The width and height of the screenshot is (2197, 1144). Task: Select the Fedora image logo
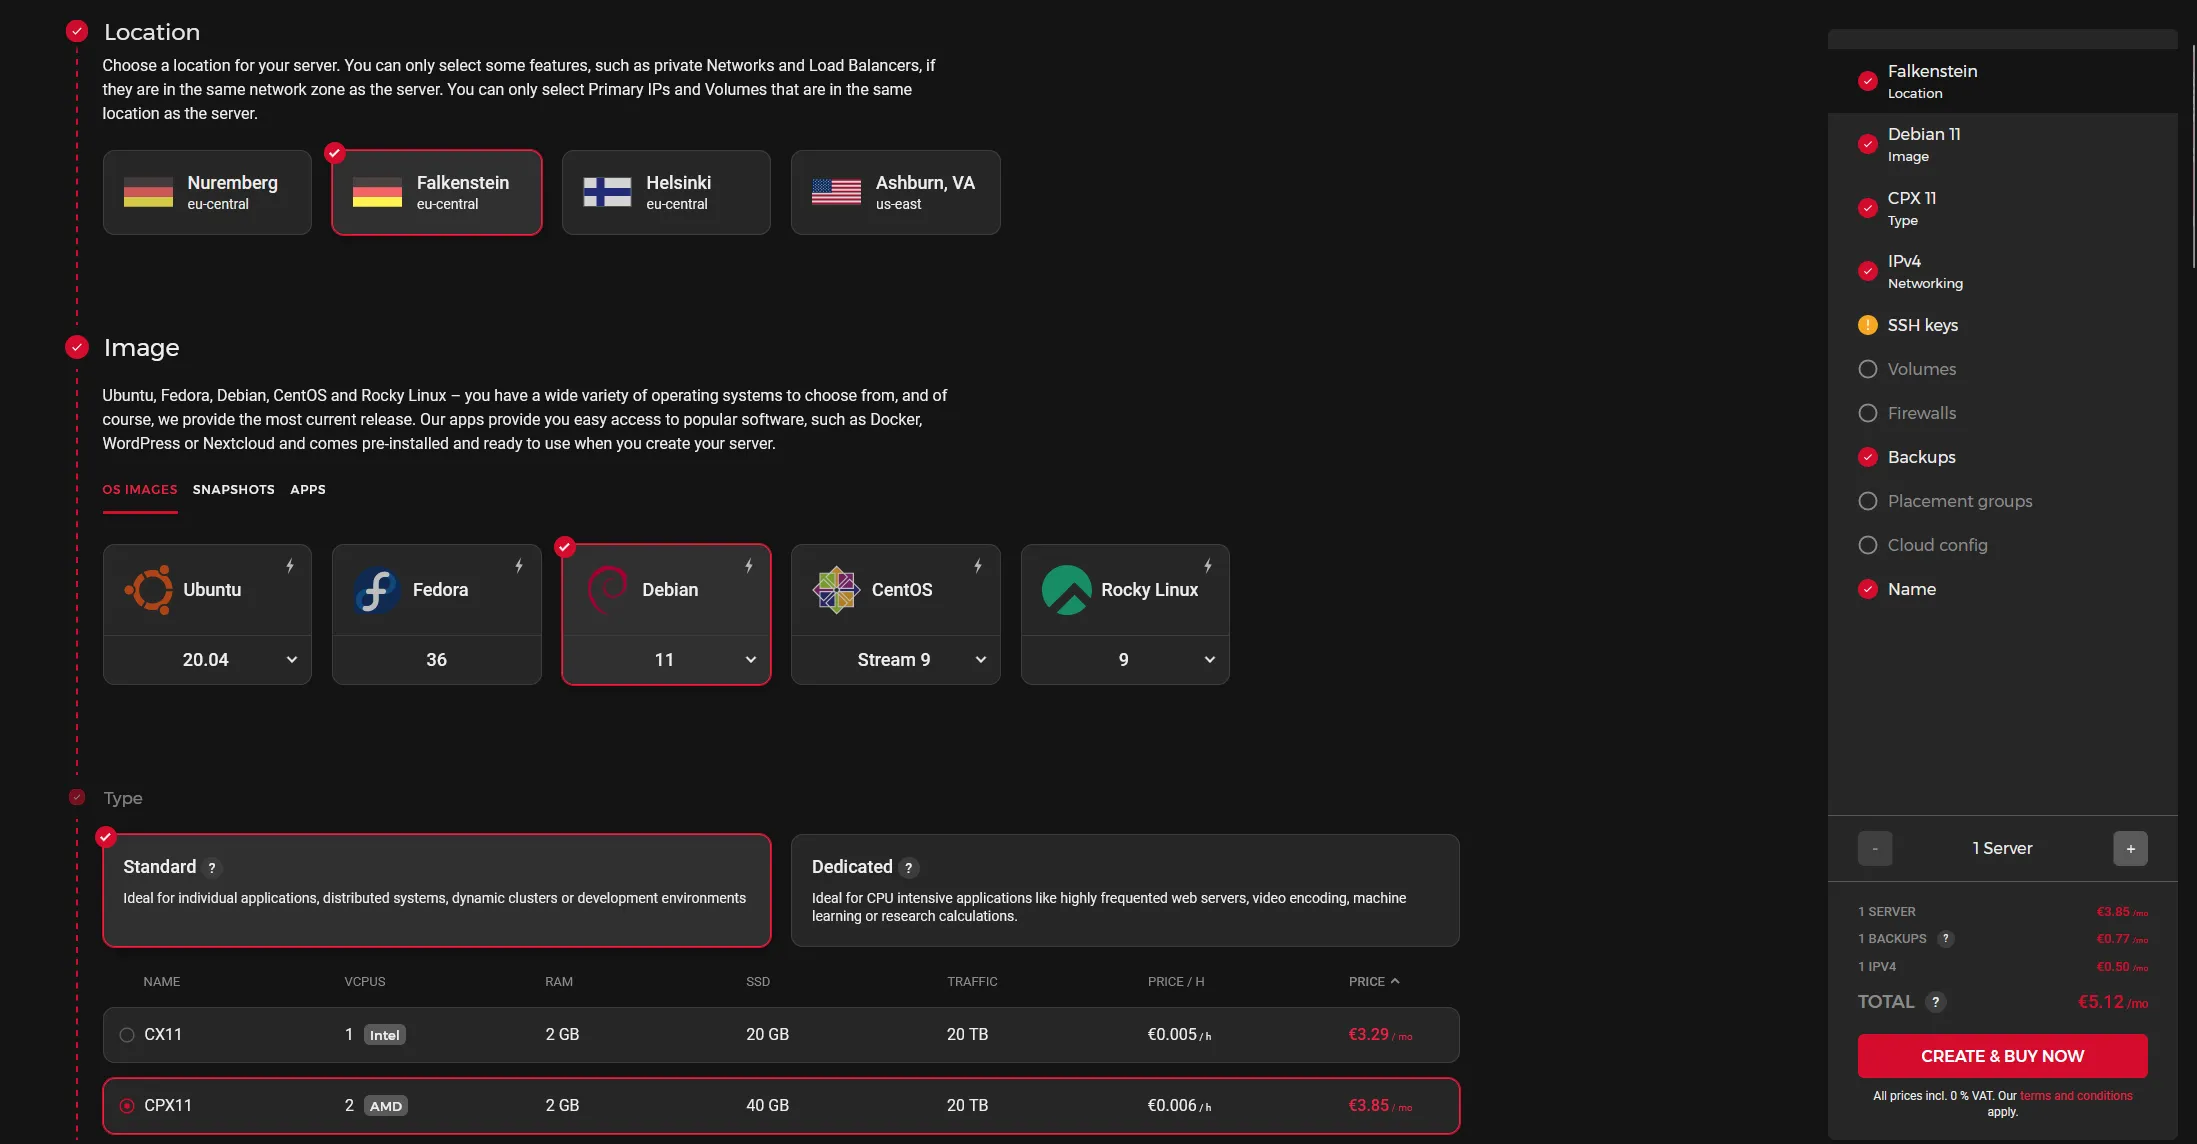click(x=375, y=590)
